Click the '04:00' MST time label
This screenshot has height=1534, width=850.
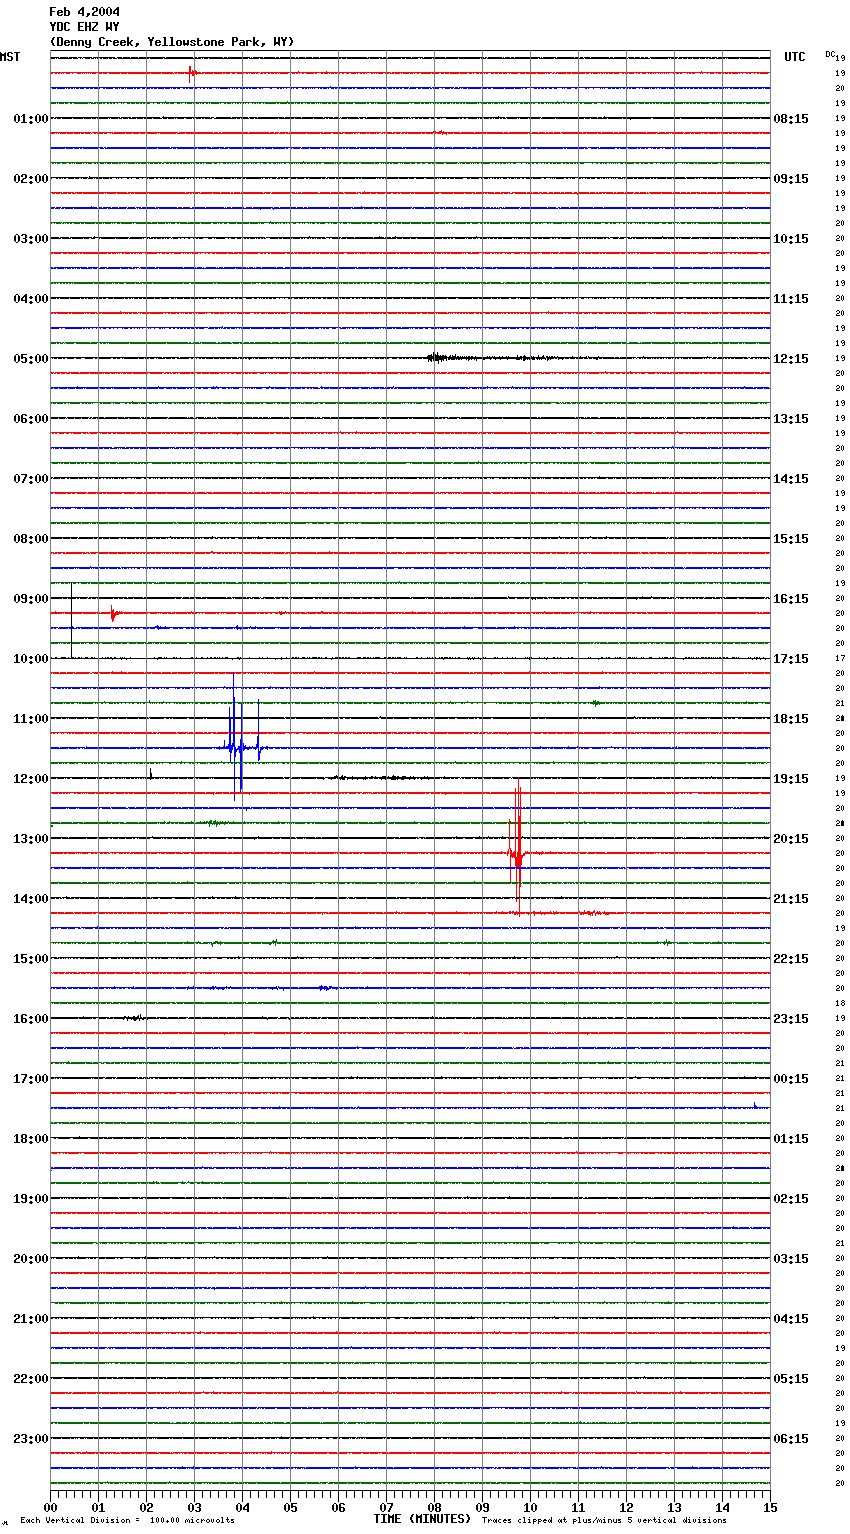pyautogui.click(x=31, y=299)
